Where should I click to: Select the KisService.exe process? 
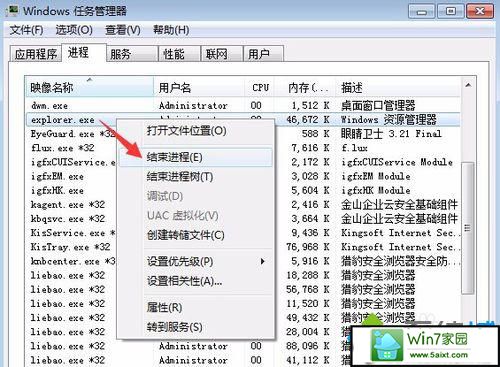[73, 233]
